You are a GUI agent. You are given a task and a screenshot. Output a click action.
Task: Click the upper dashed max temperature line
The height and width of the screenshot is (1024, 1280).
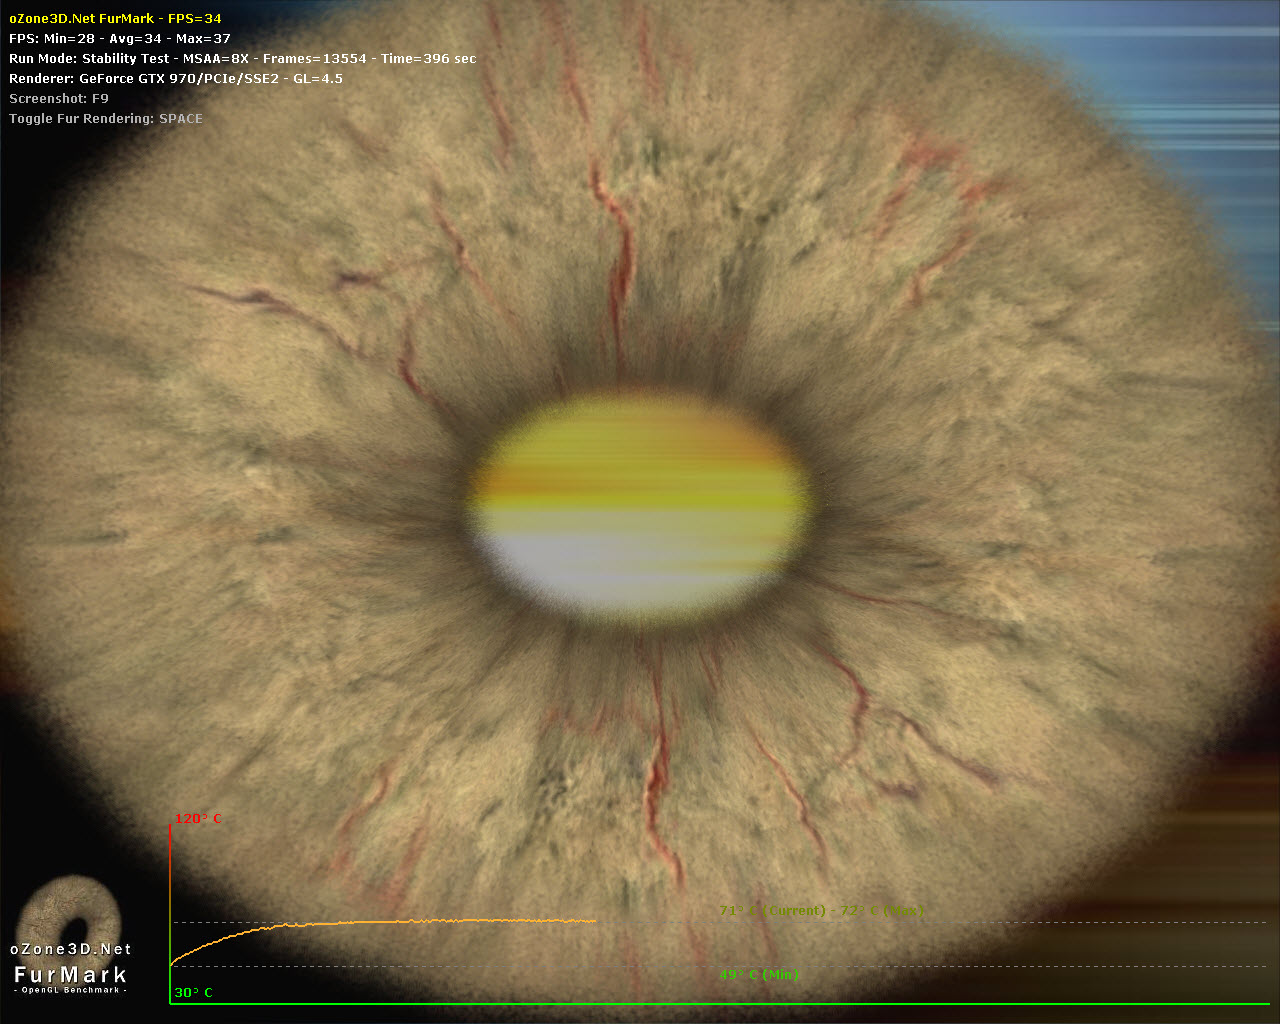click(1000, 922)
